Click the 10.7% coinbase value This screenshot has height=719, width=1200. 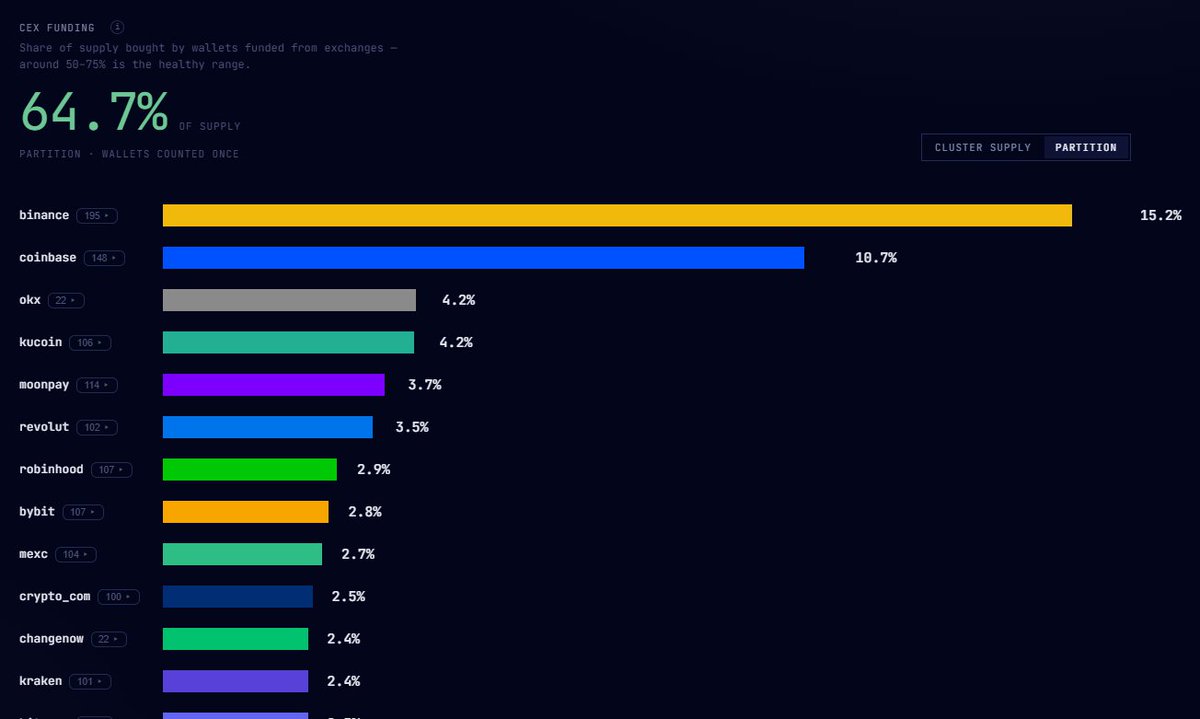coord(876,258)
